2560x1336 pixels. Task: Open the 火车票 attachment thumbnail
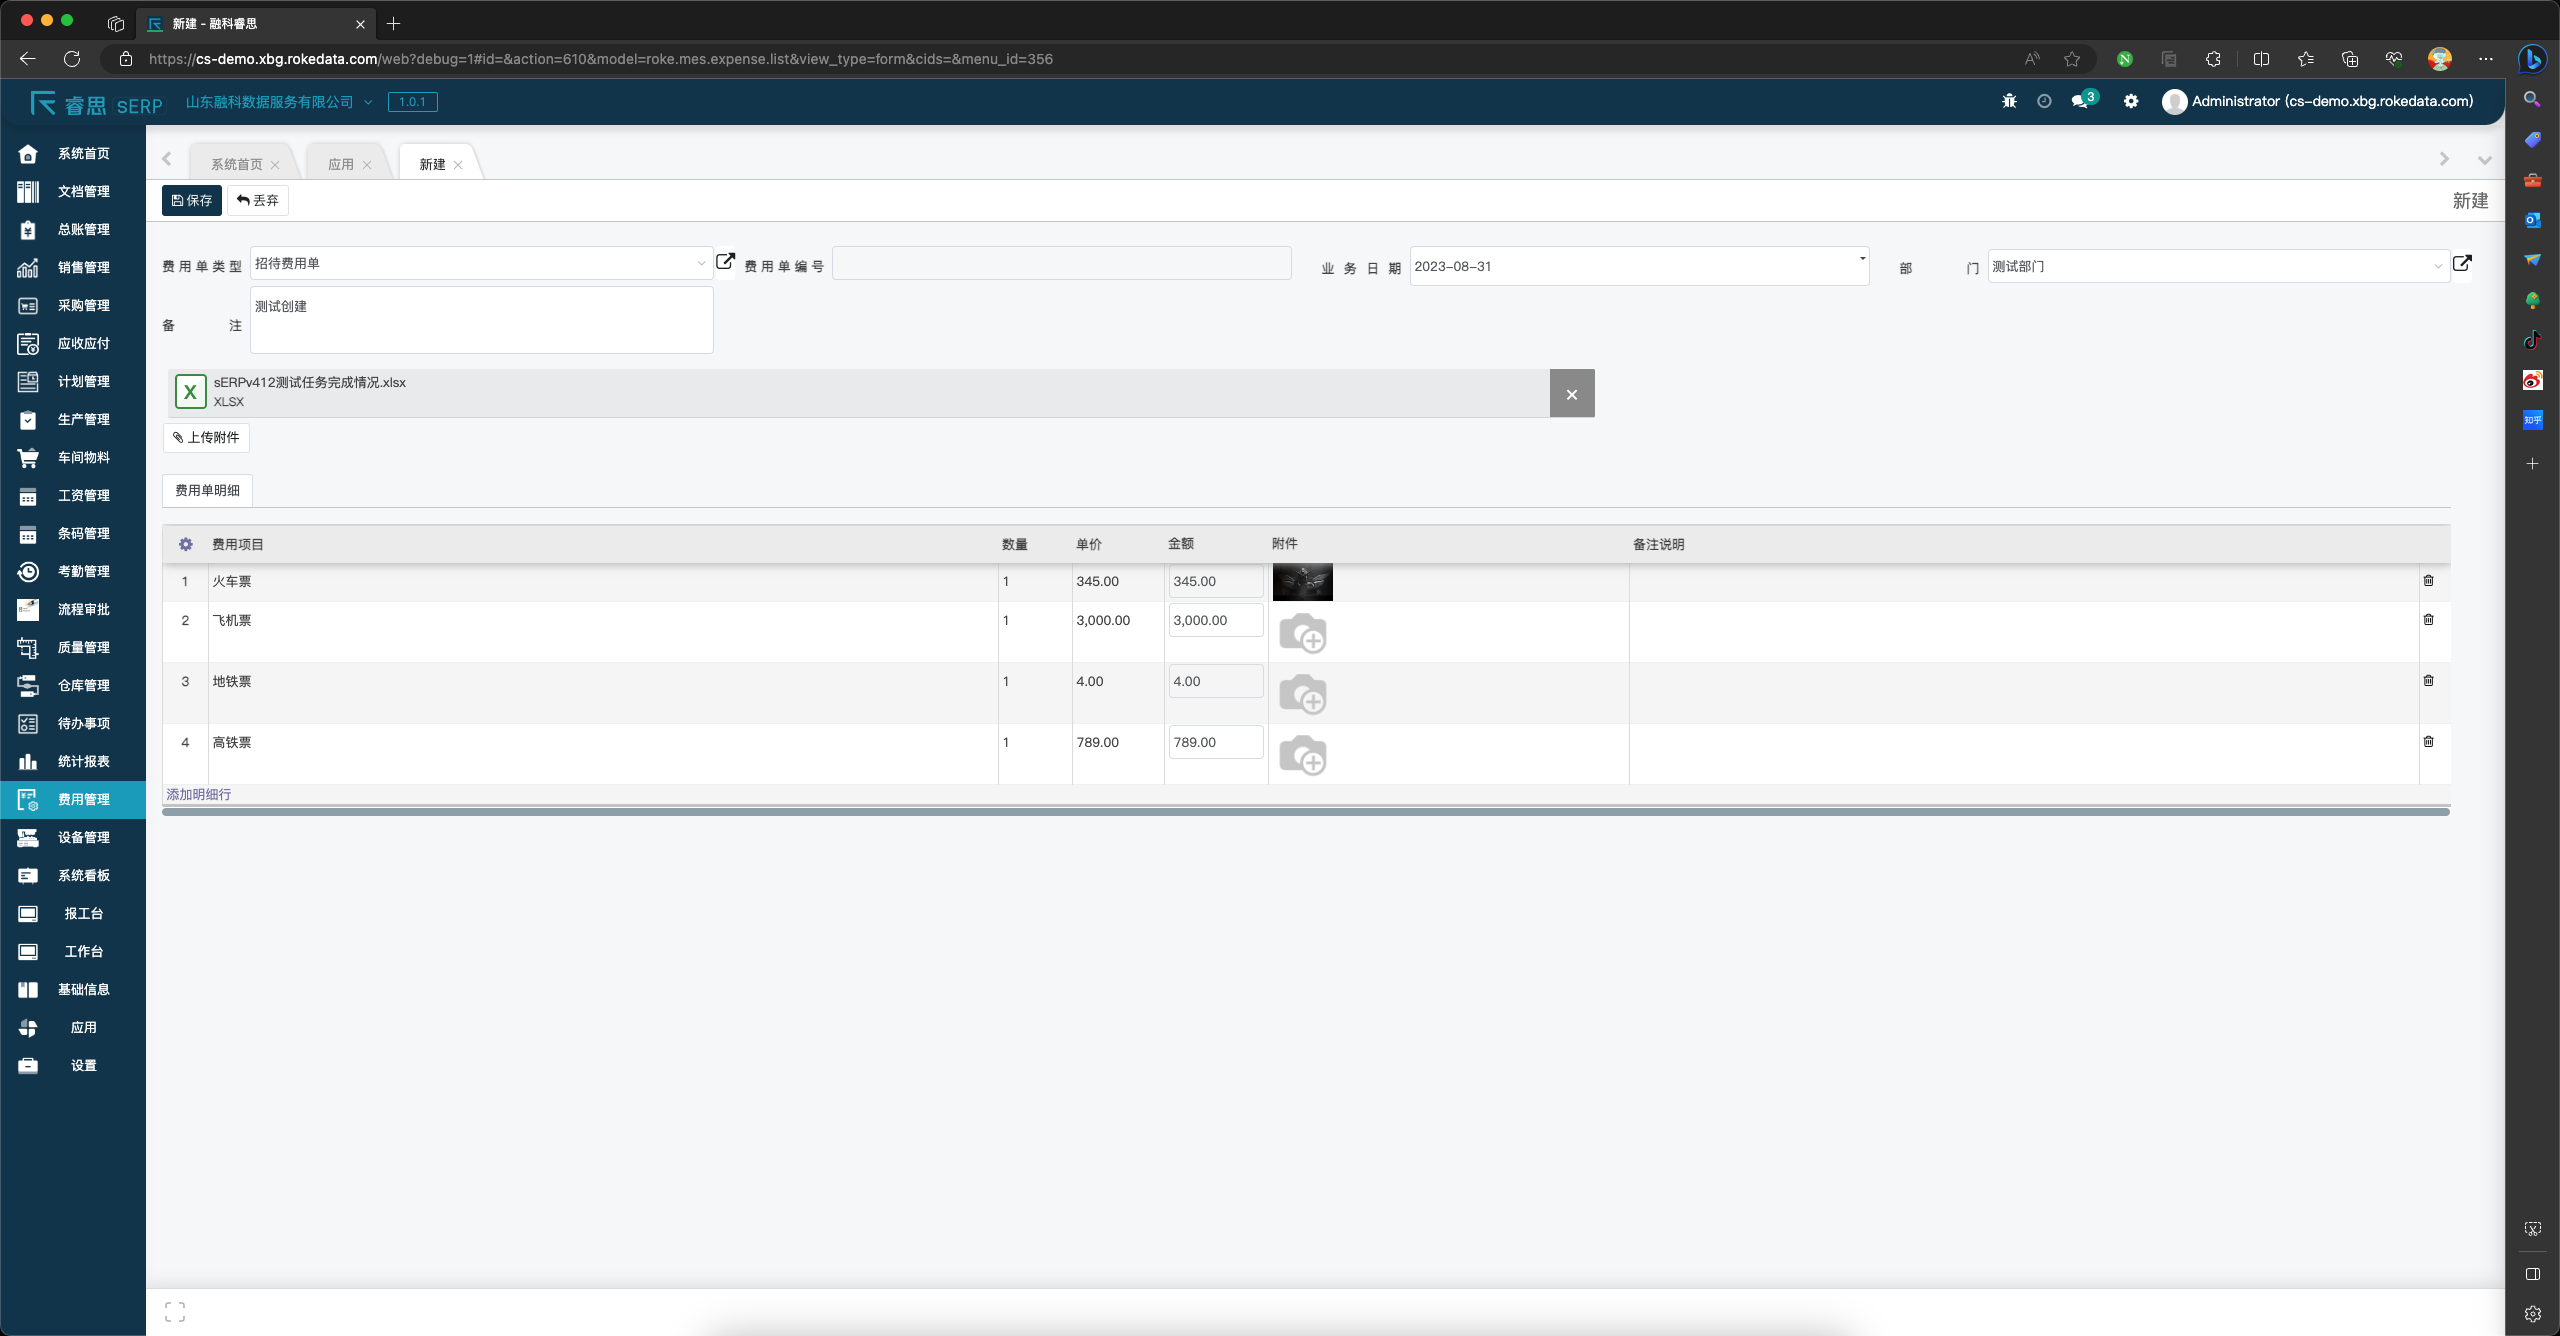click(x=1302, y=581)
